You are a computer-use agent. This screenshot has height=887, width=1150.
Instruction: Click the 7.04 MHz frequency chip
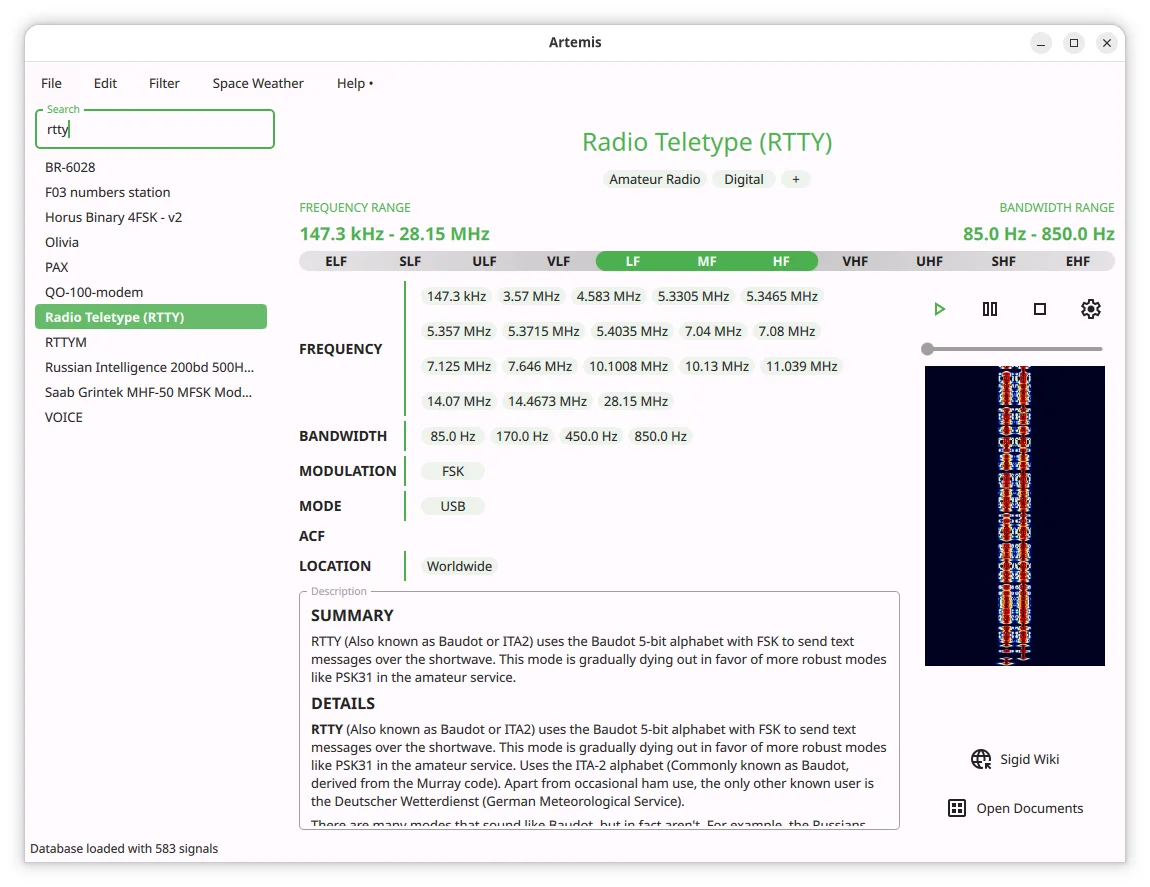[x=713, y=332]
